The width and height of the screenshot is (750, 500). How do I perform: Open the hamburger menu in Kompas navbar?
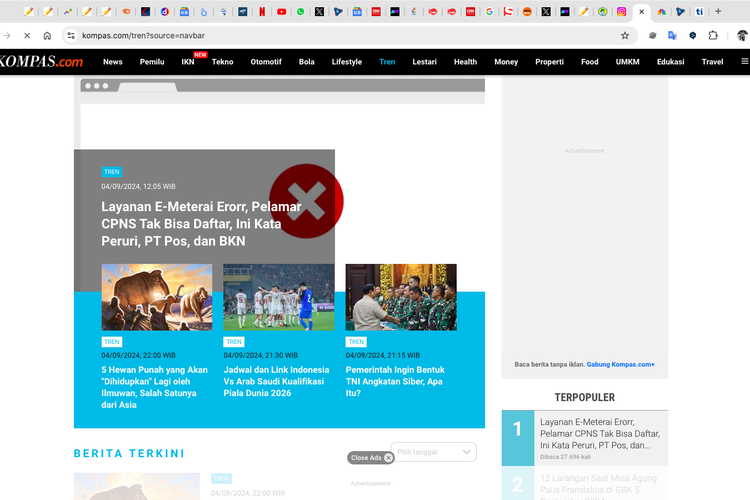point(744,61)
